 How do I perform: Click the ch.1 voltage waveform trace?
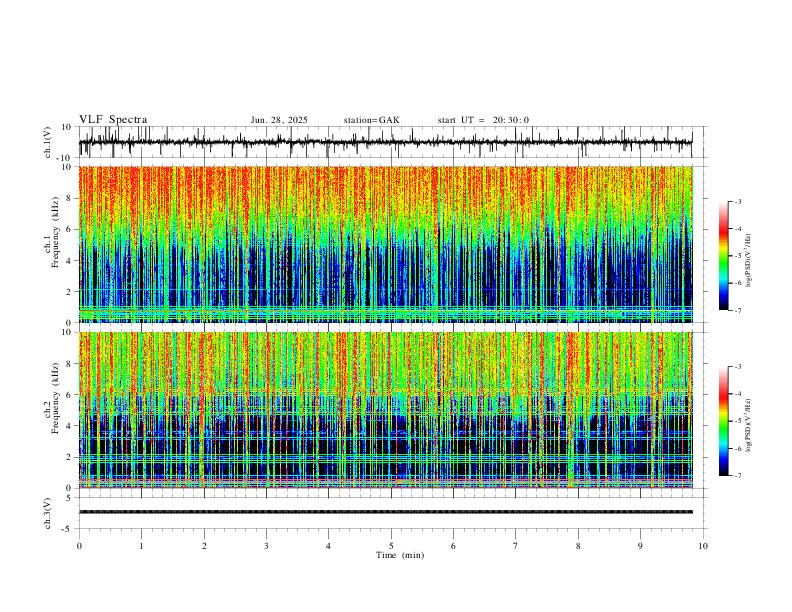tap(385, 142)
